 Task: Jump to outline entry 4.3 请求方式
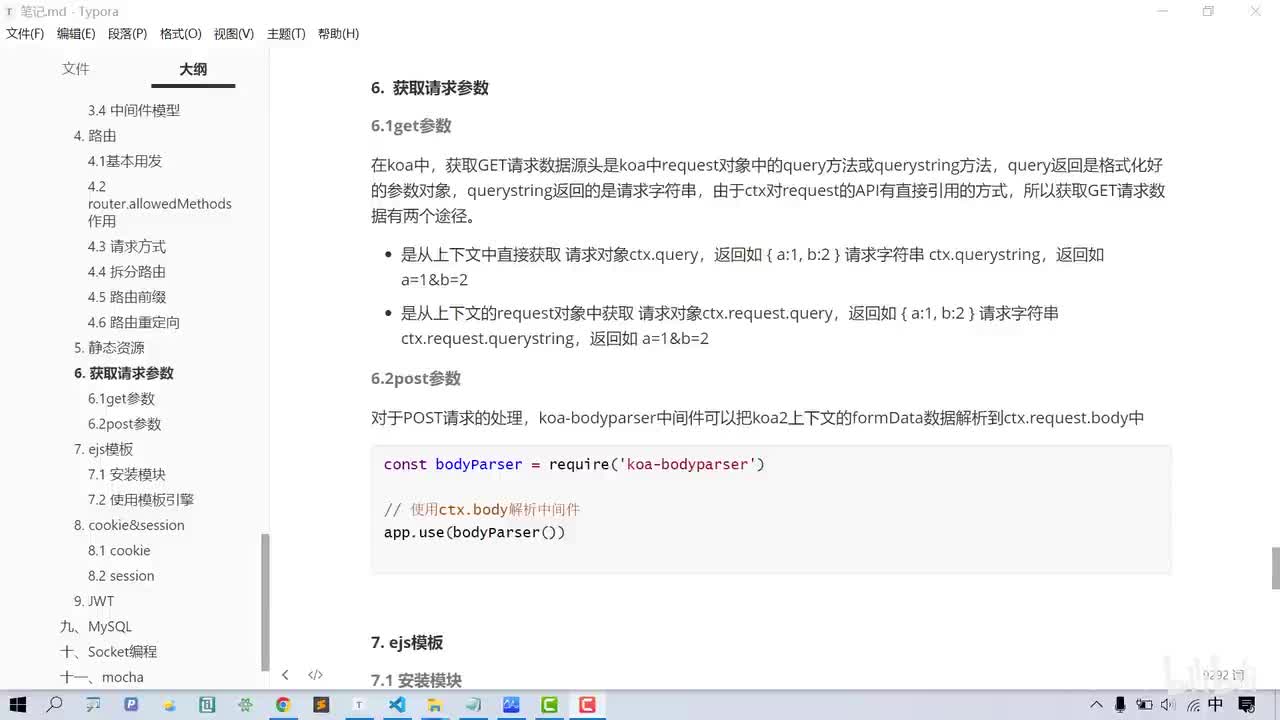point(127,247)
